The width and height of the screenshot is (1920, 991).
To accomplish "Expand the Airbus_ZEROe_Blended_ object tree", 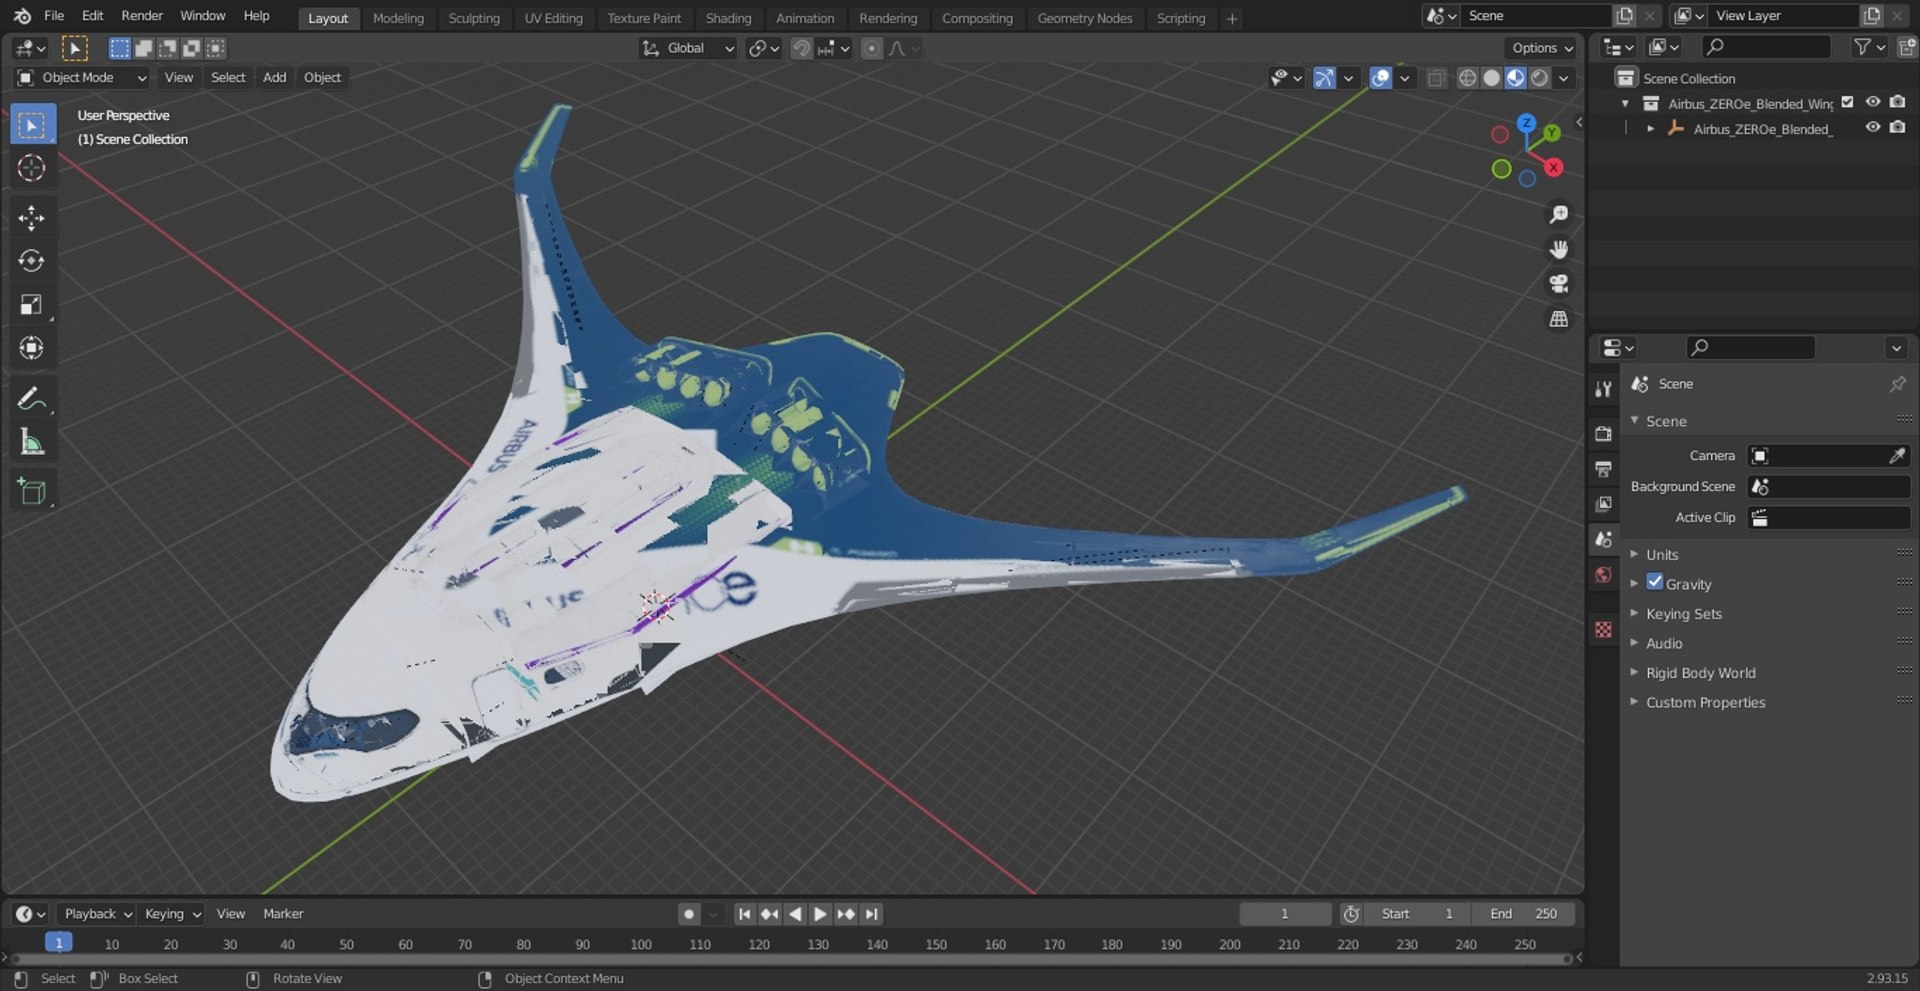I will point(1650,128).
